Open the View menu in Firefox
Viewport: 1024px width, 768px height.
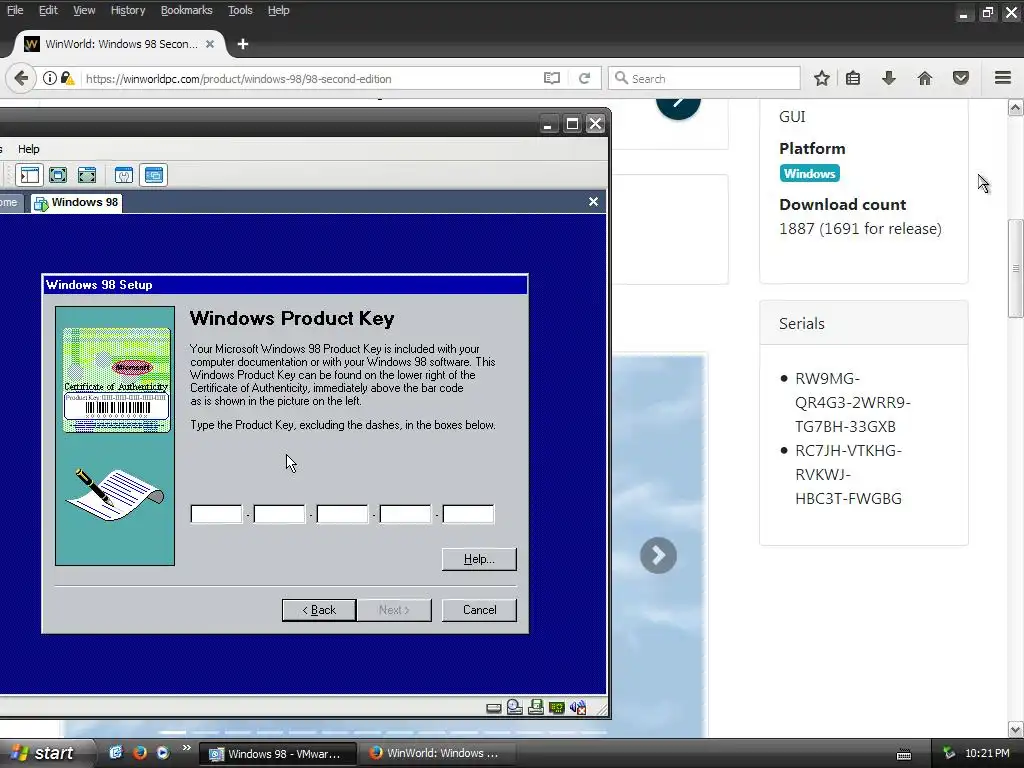[x=84, y=10]
